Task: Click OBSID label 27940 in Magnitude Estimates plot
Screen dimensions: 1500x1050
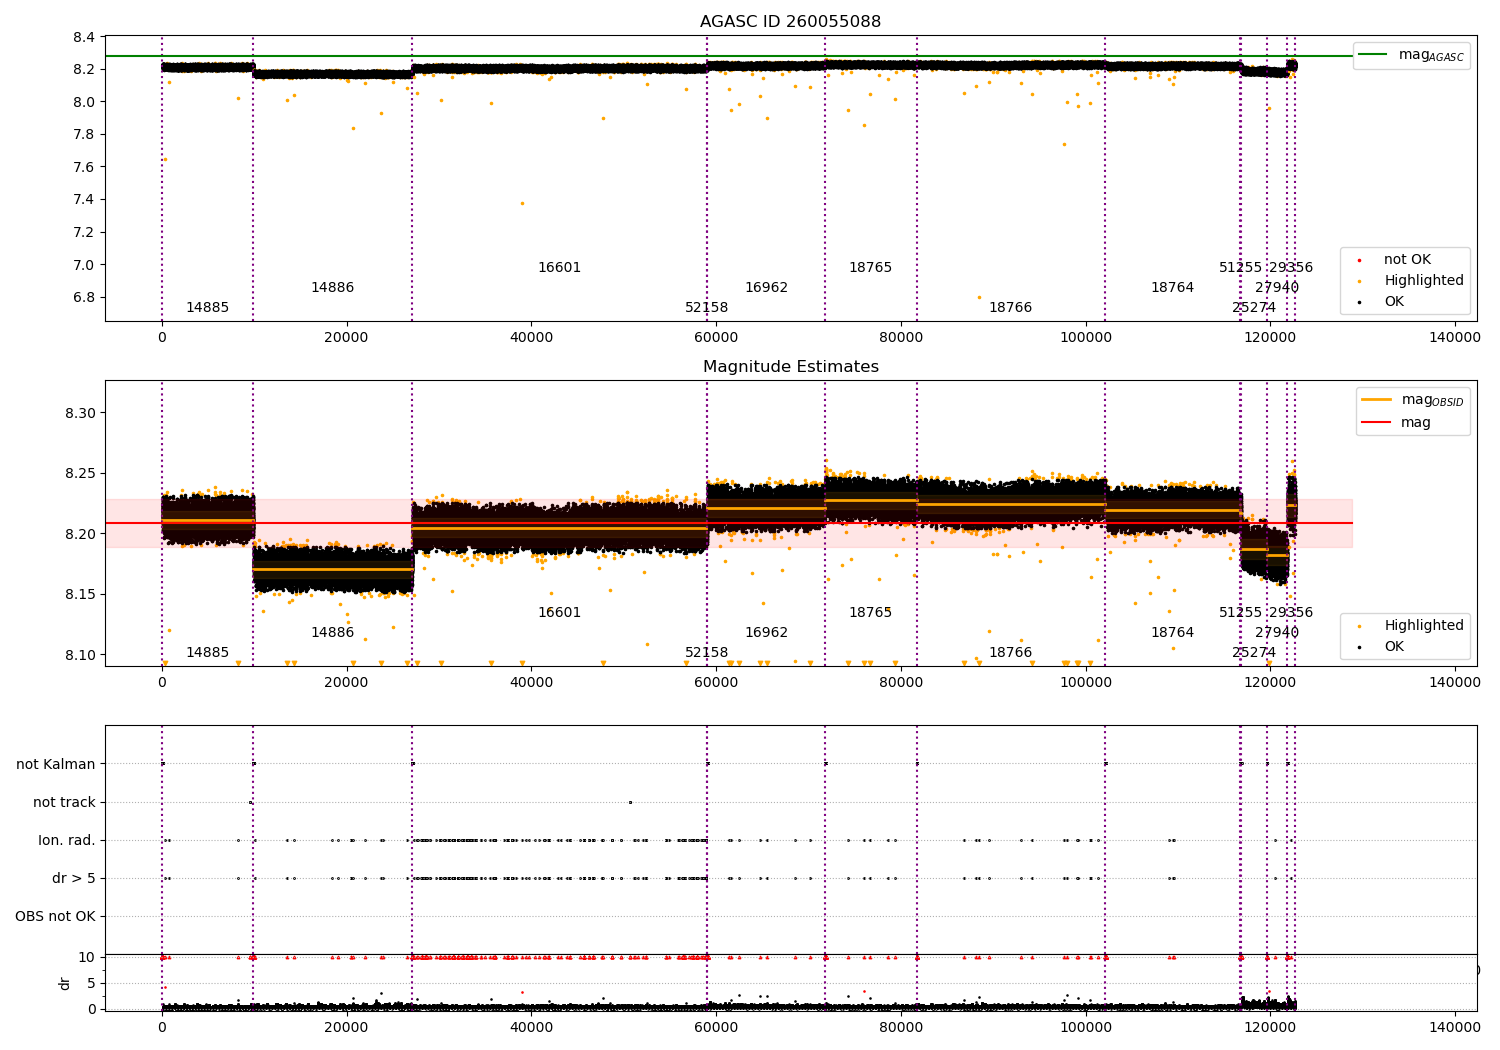Action: coord(1277,633)
